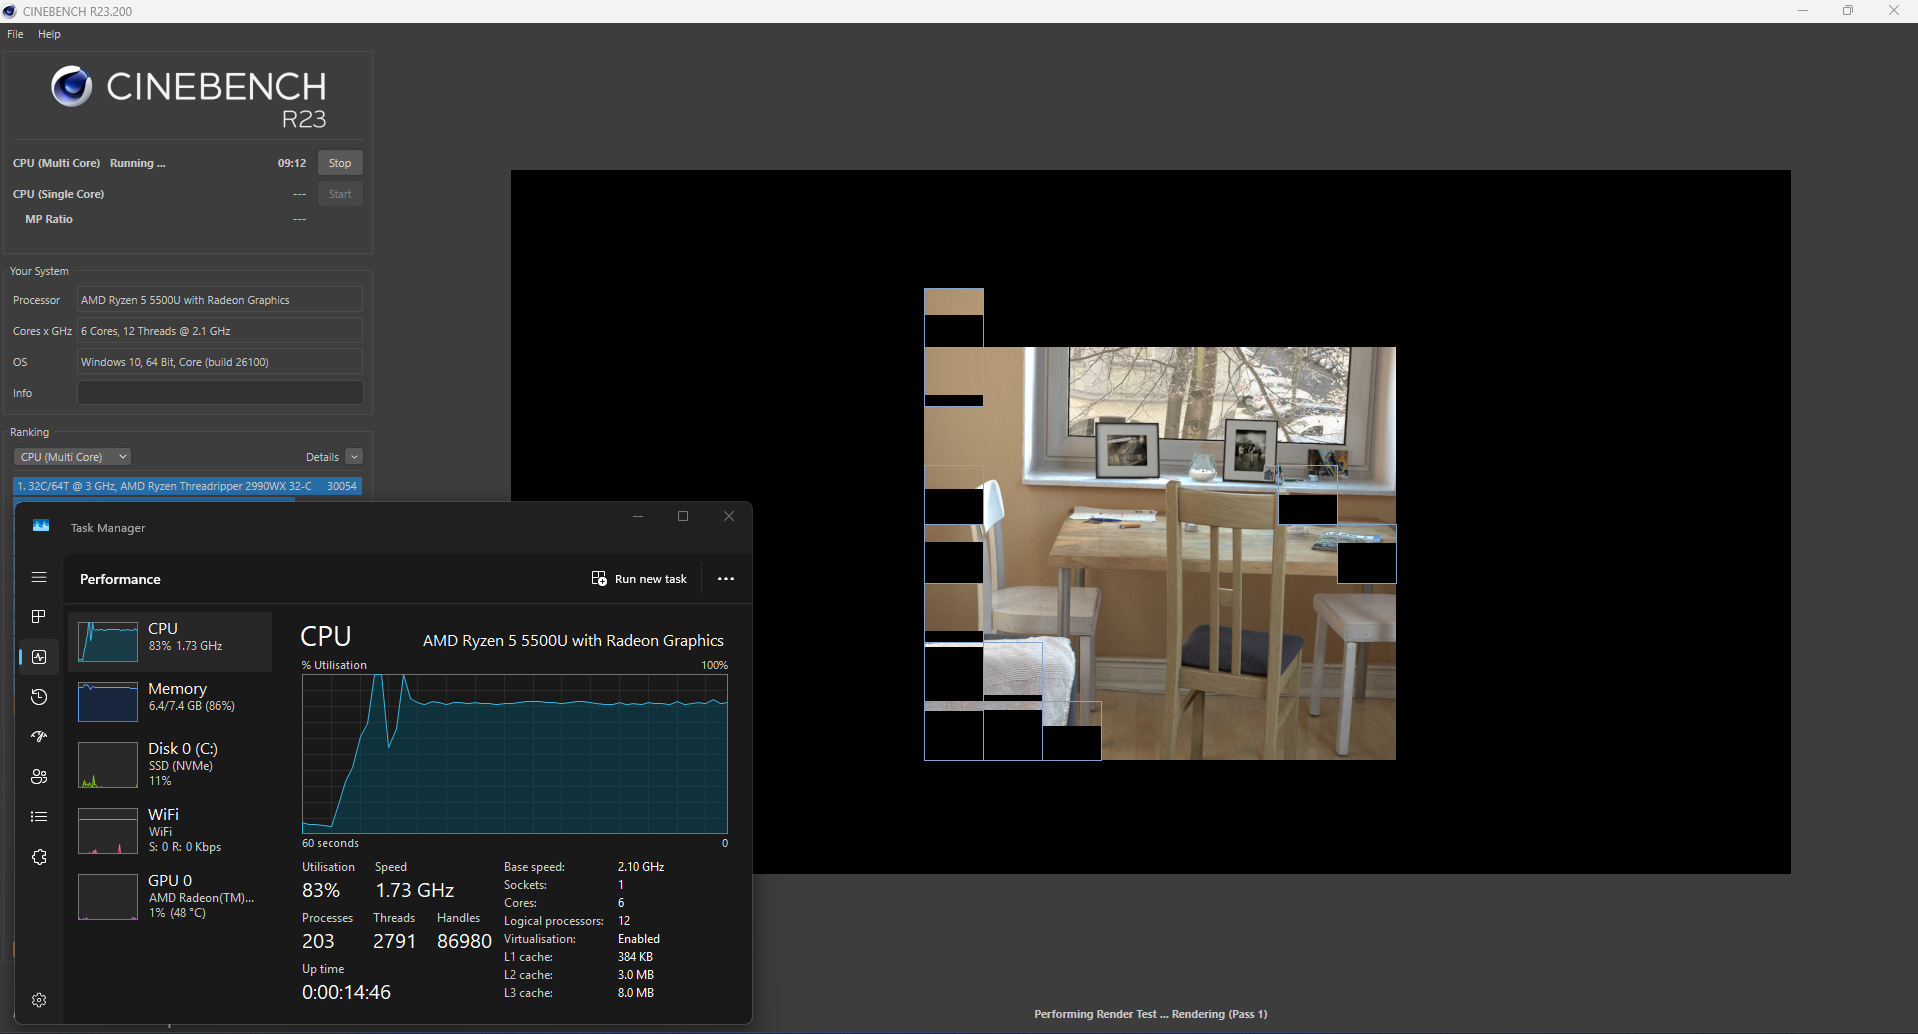Click the 2791 threads value
The width and height of the screenshot is (1918, 1034).
[394, 941]
